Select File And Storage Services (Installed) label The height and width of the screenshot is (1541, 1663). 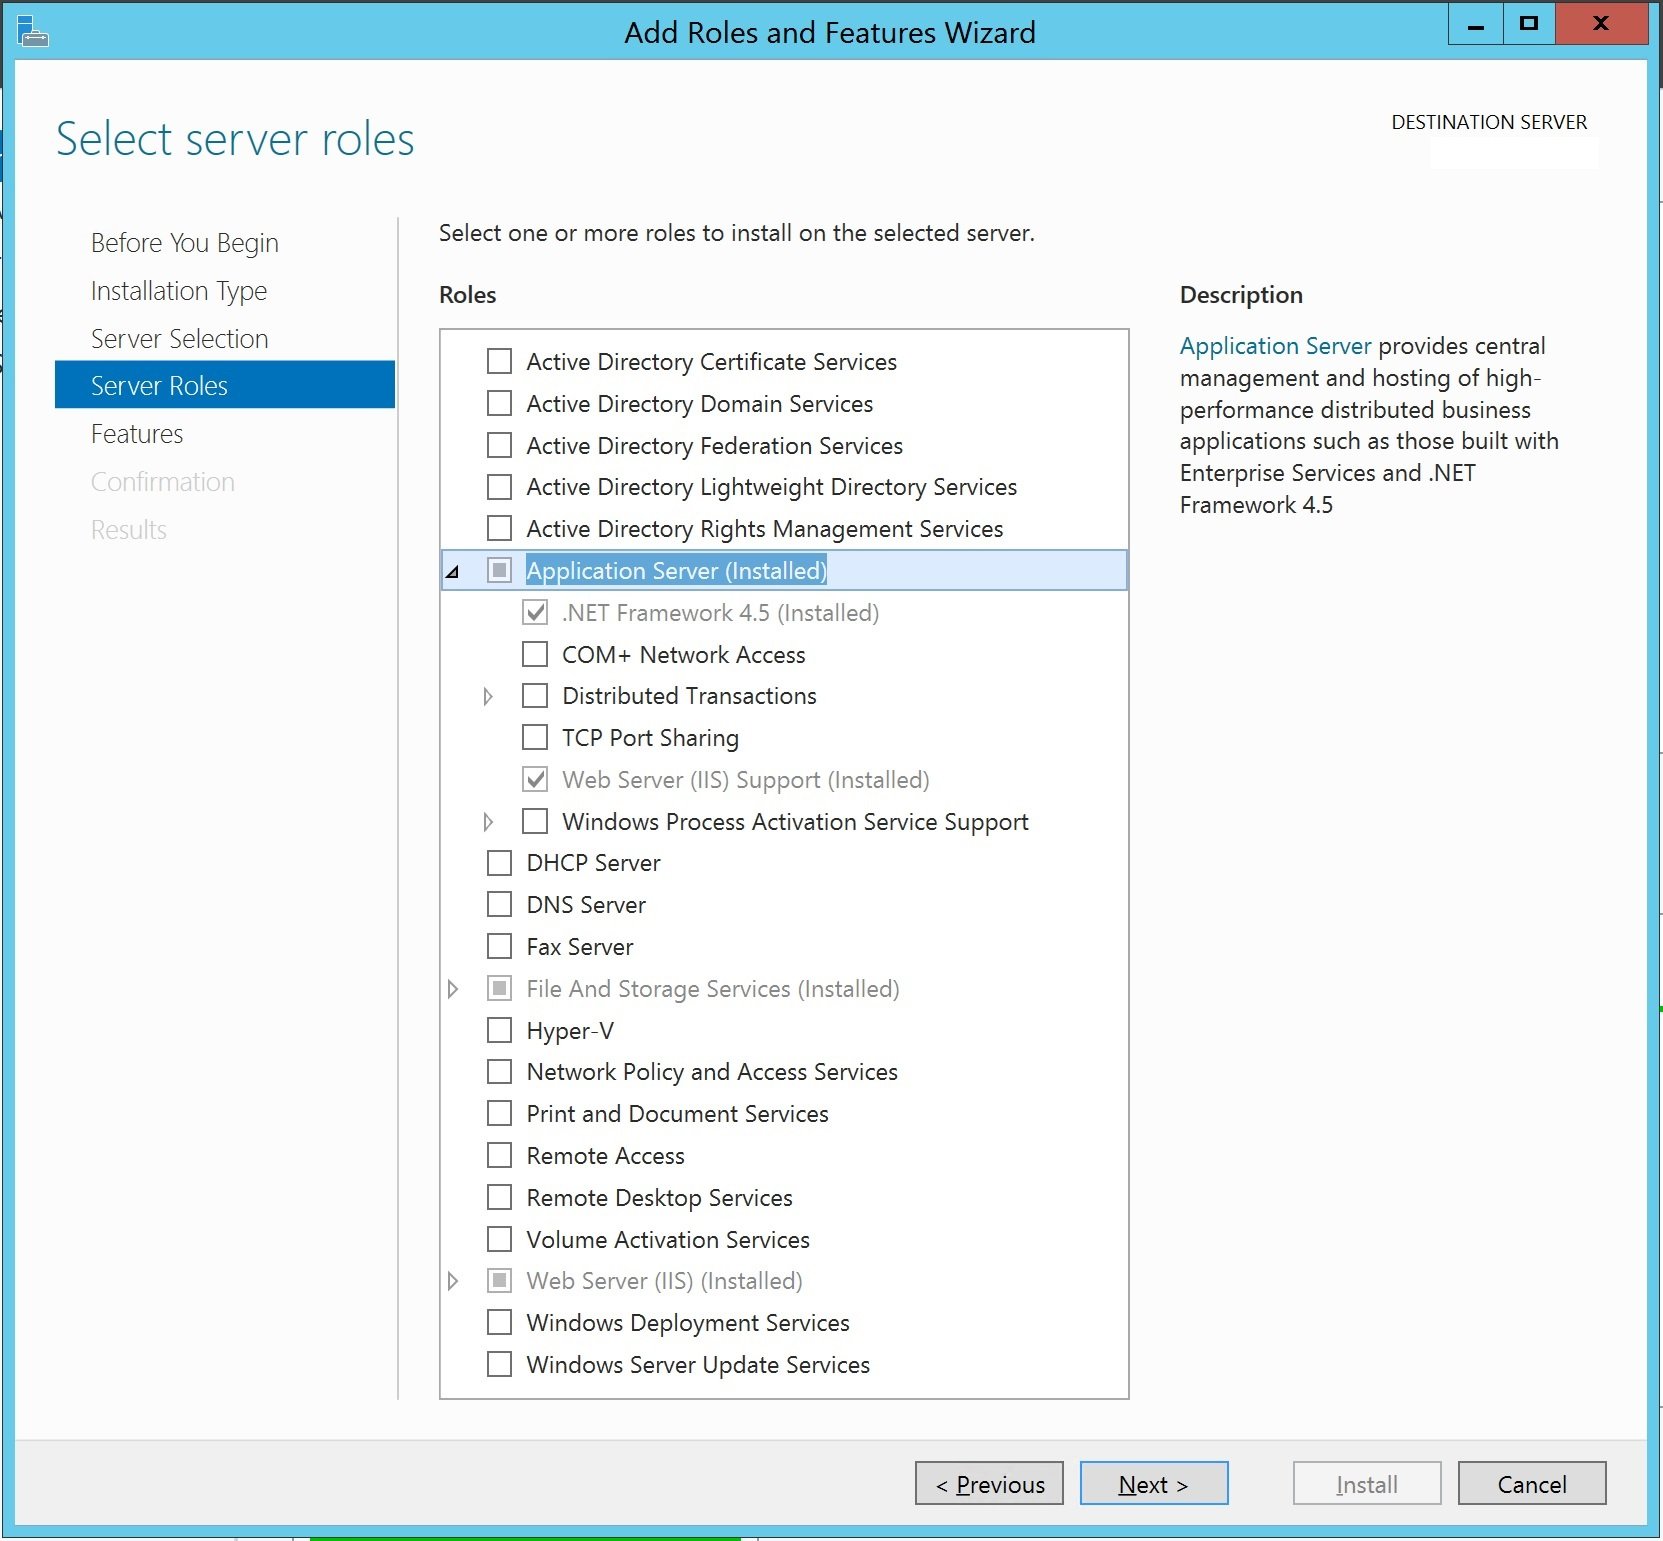713,989
